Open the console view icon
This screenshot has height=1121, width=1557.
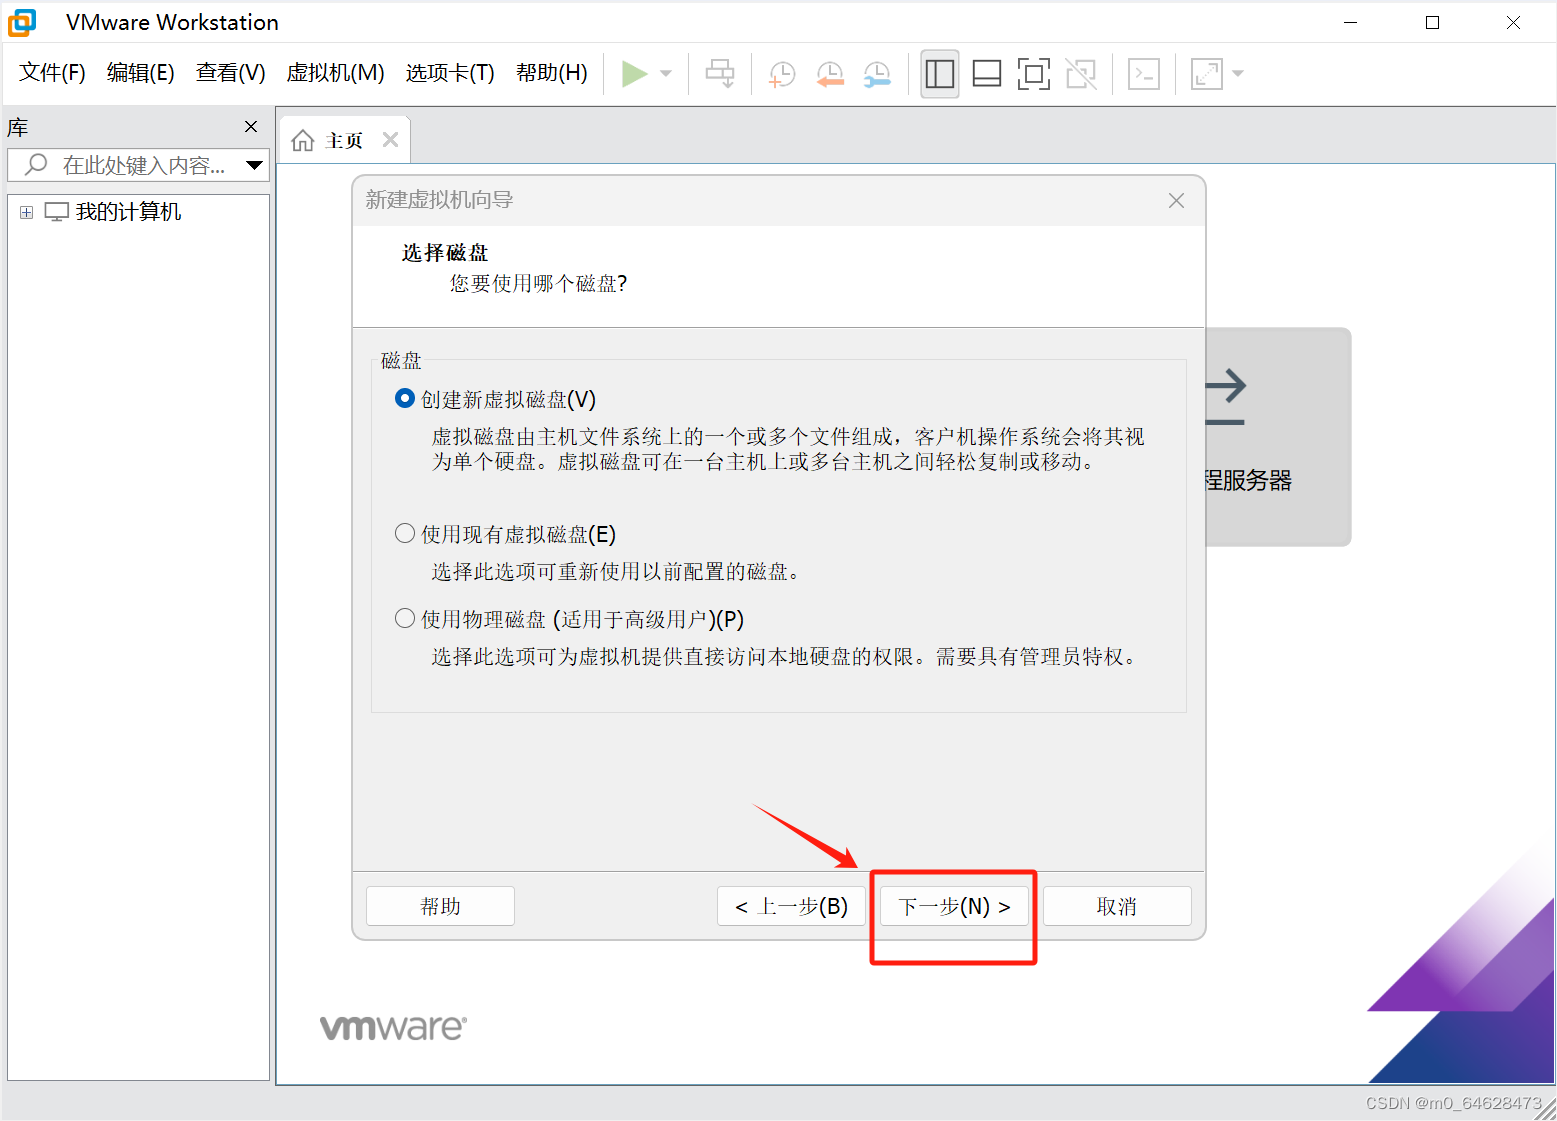1144,73
